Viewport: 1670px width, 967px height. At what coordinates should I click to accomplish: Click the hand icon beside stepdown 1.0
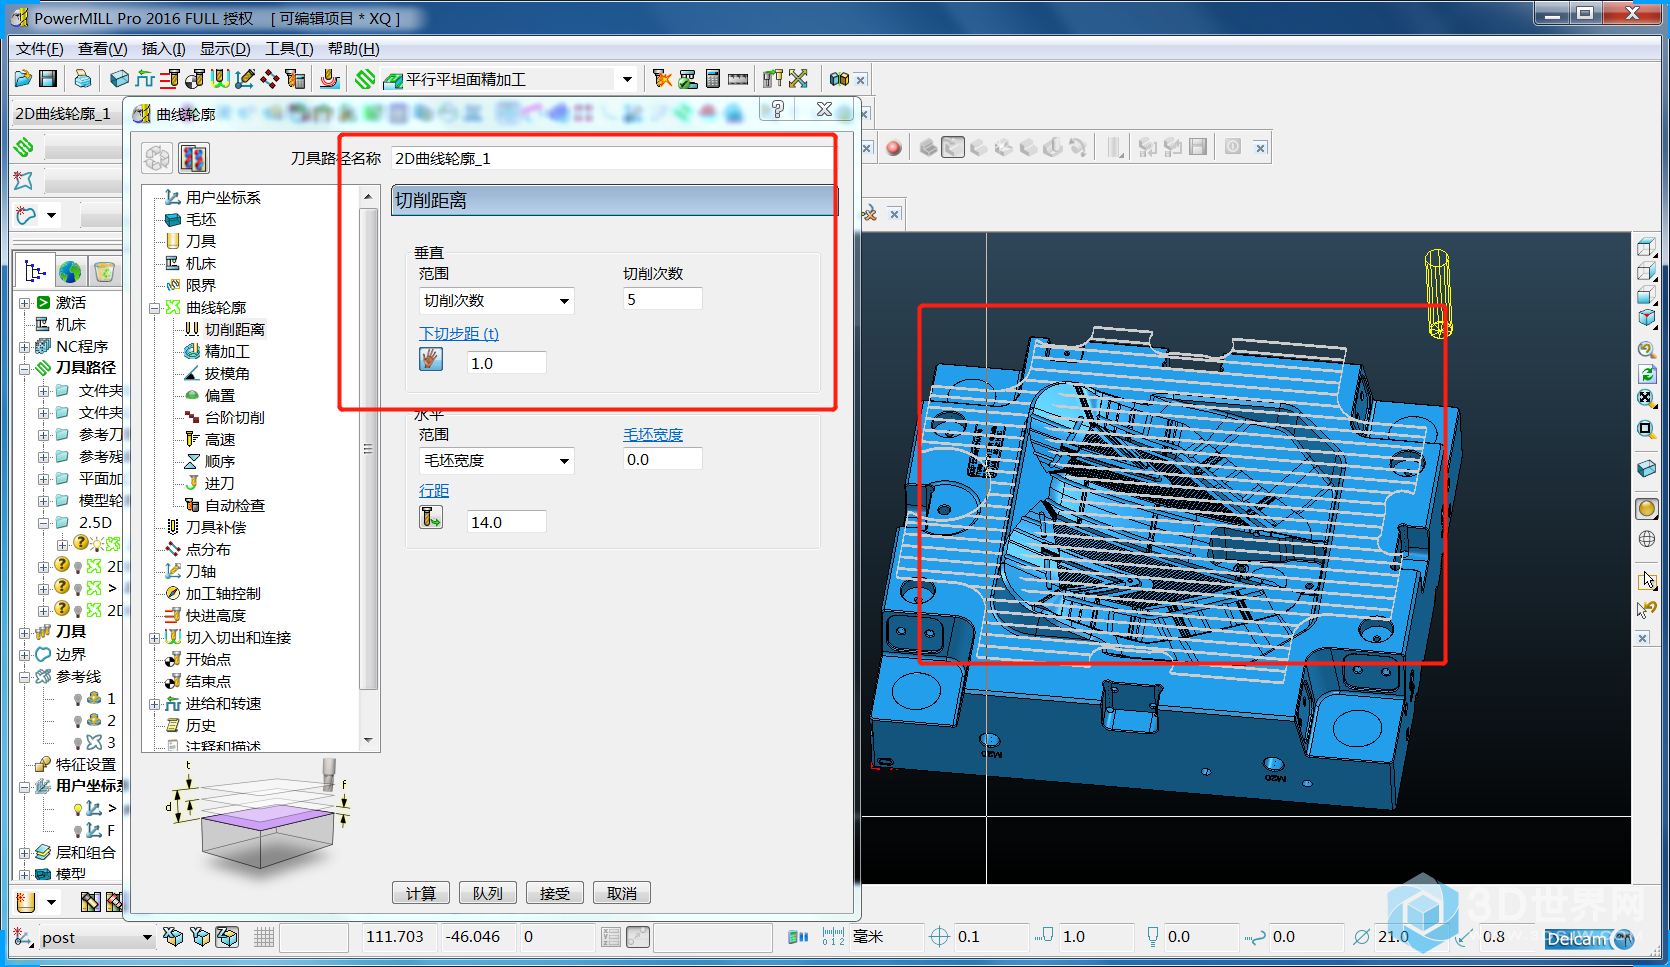[x=431, y=359]
